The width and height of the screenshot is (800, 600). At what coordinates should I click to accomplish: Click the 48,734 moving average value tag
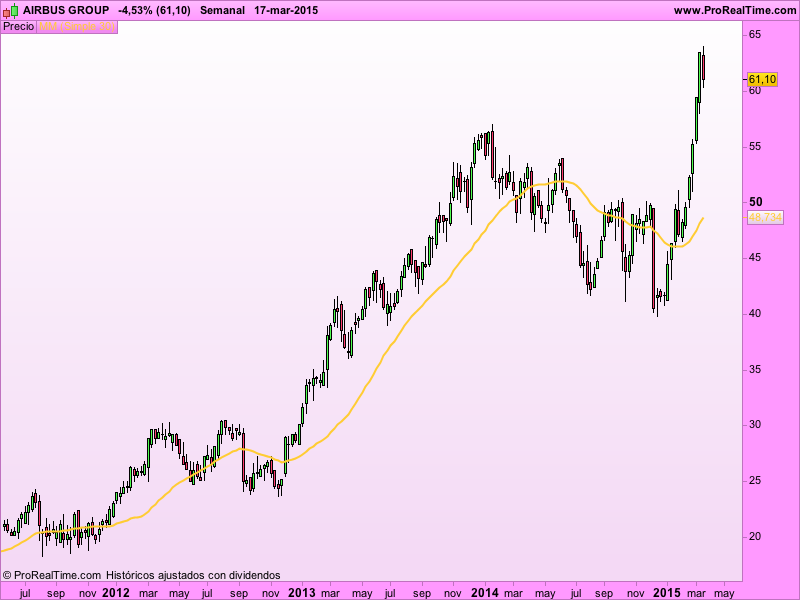click(765, 217)
